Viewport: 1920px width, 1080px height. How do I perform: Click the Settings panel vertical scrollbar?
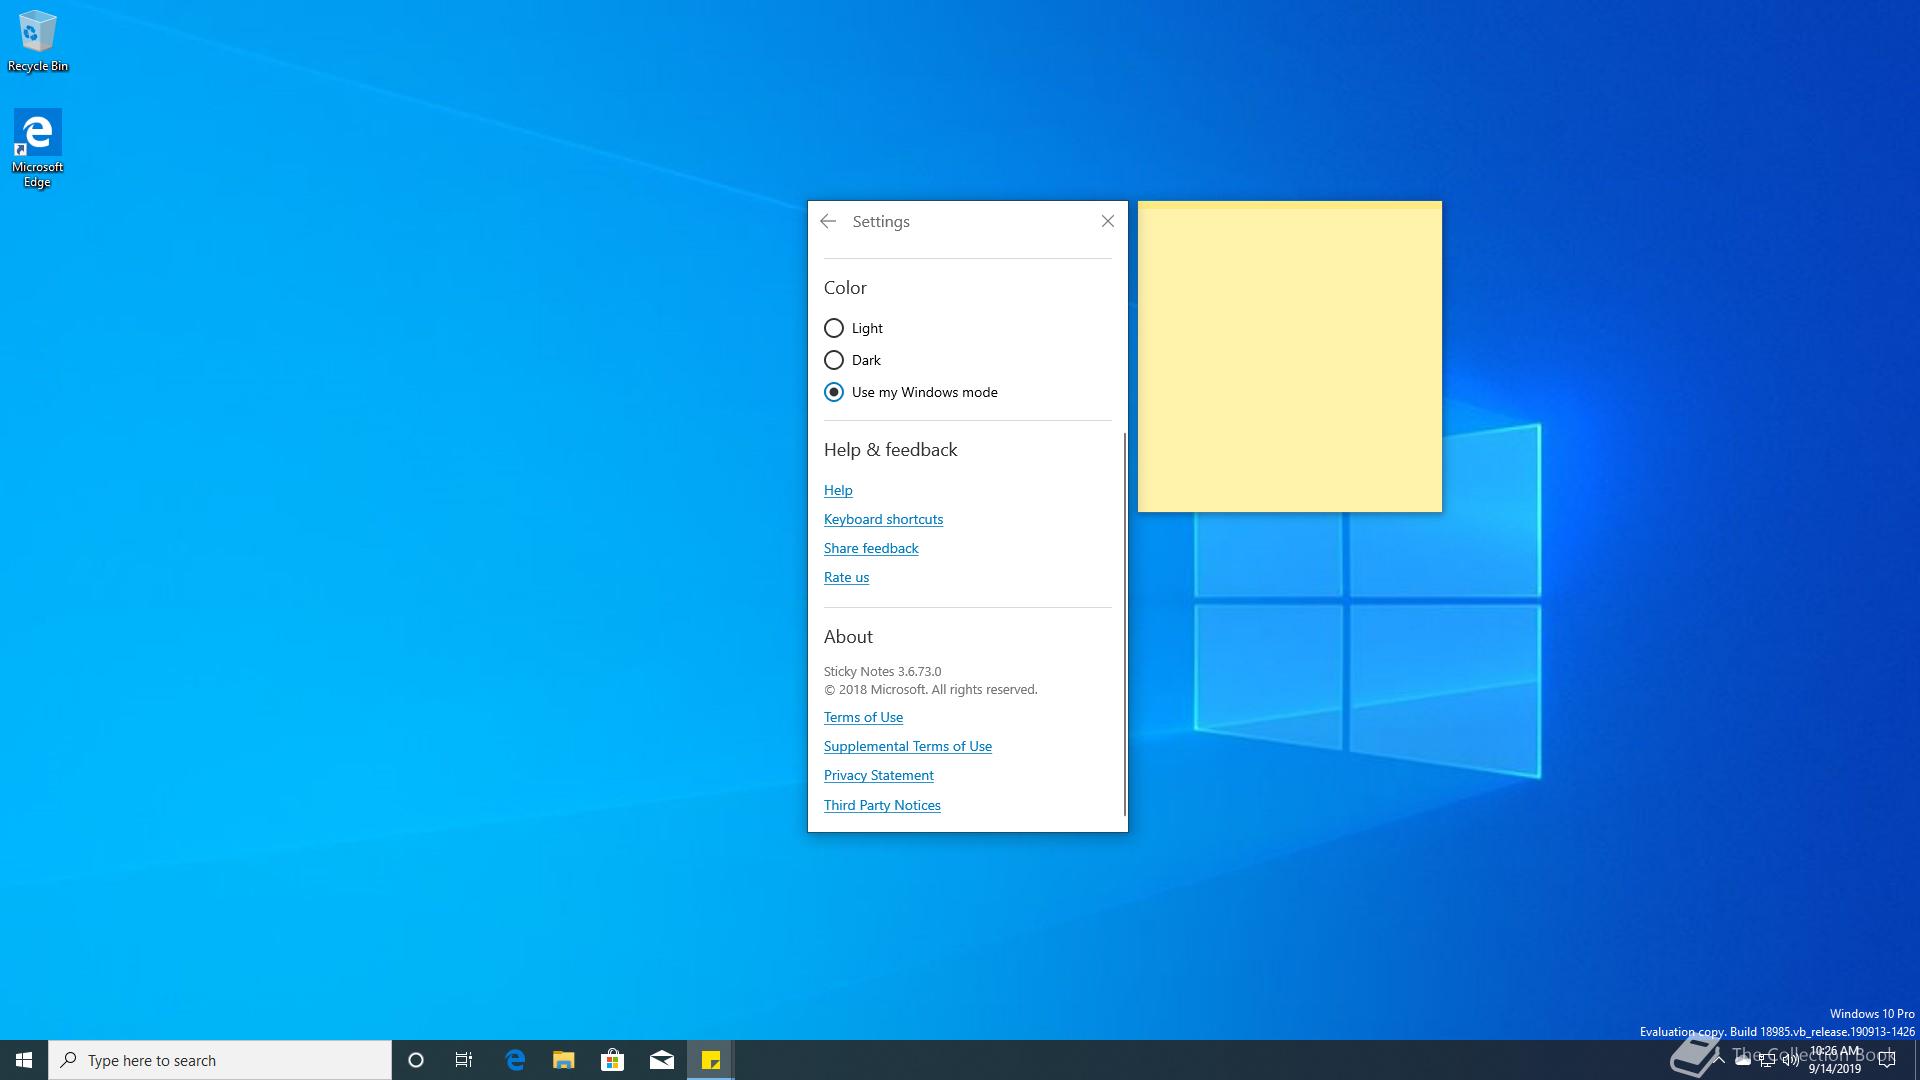1125,624
